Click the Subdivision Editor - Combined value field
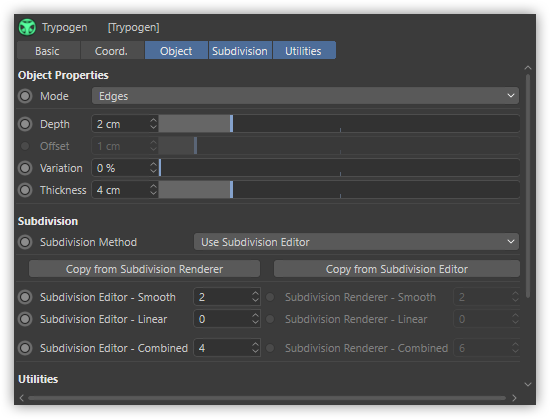 pyautogui.click(x=227, y=348)
